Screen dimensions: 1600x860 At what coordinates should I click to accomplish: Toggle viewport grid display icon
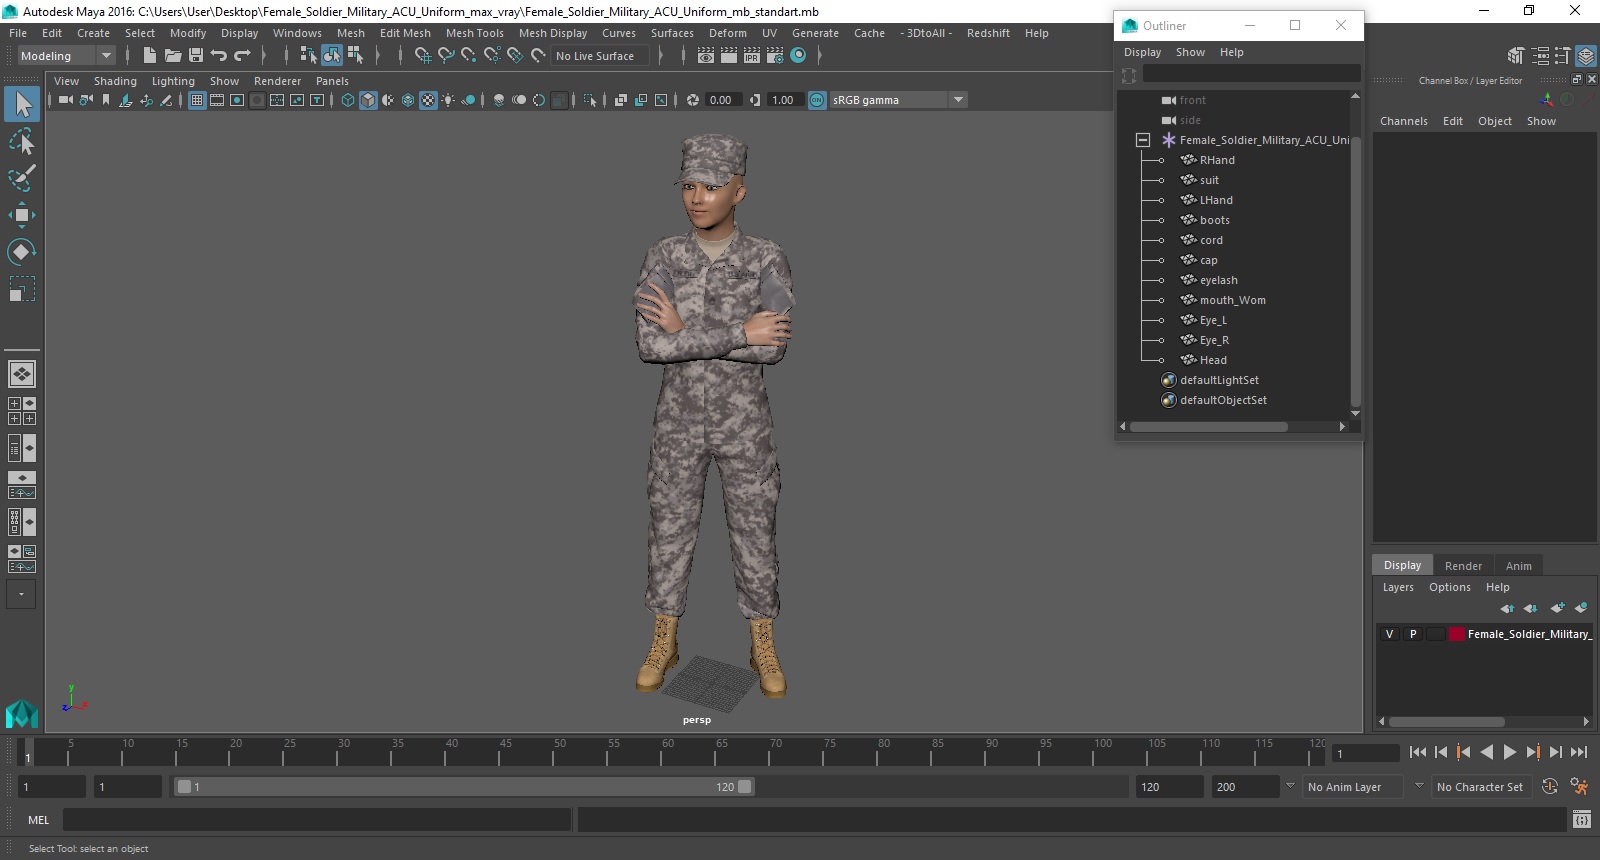197,100
